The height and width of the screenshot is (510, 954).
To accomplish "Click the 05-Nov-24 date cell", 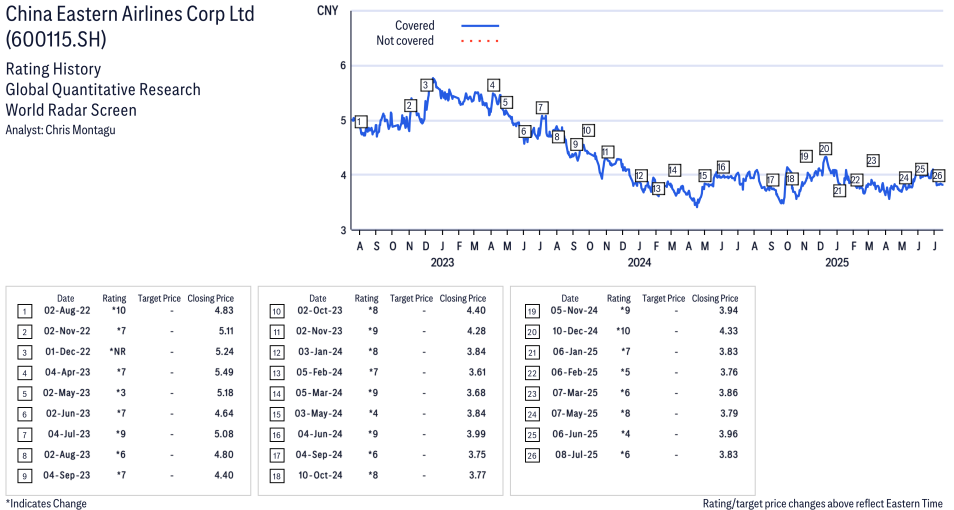I will (x=574, y=310).
